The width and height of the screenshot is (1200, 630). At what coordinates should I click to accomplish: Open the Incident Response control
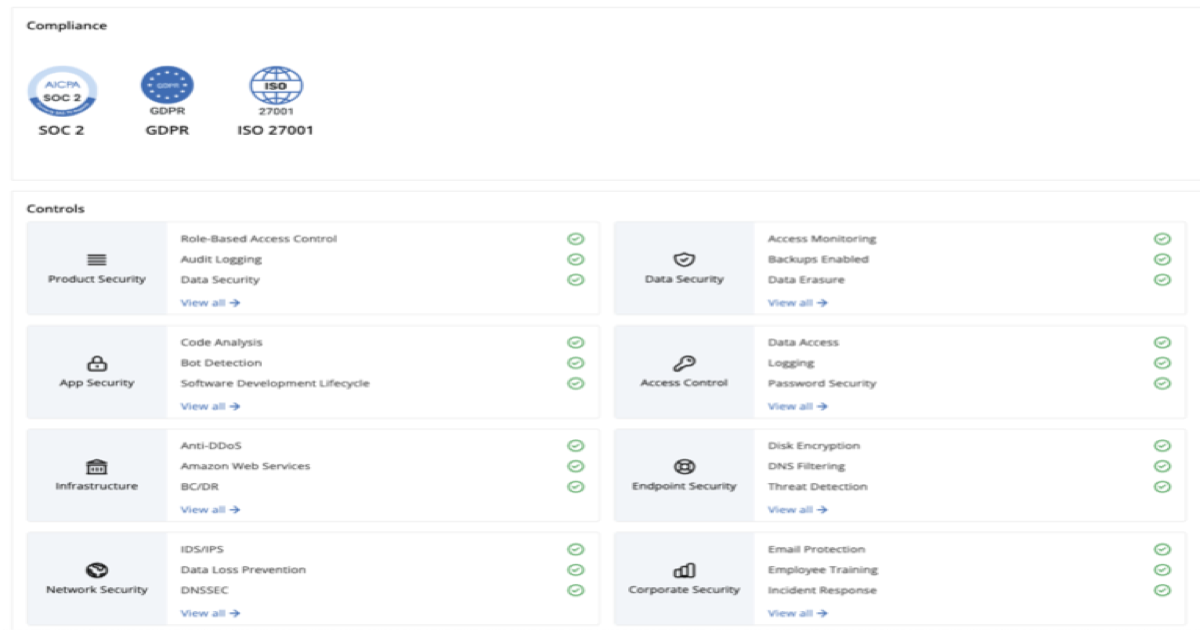(x=822, y=590)
